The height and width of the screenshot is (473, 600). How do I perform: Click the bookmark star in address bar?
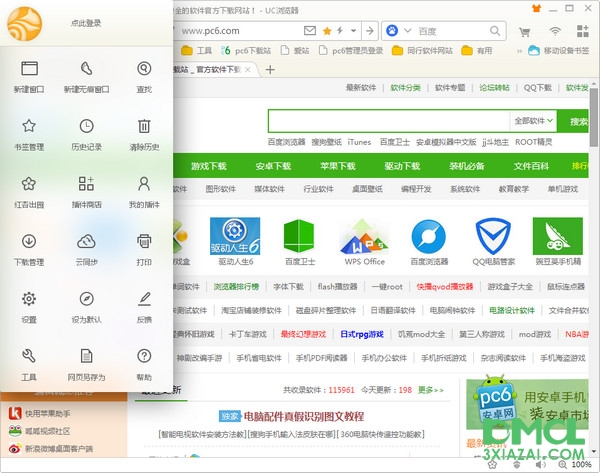click(x=327, y=31)
